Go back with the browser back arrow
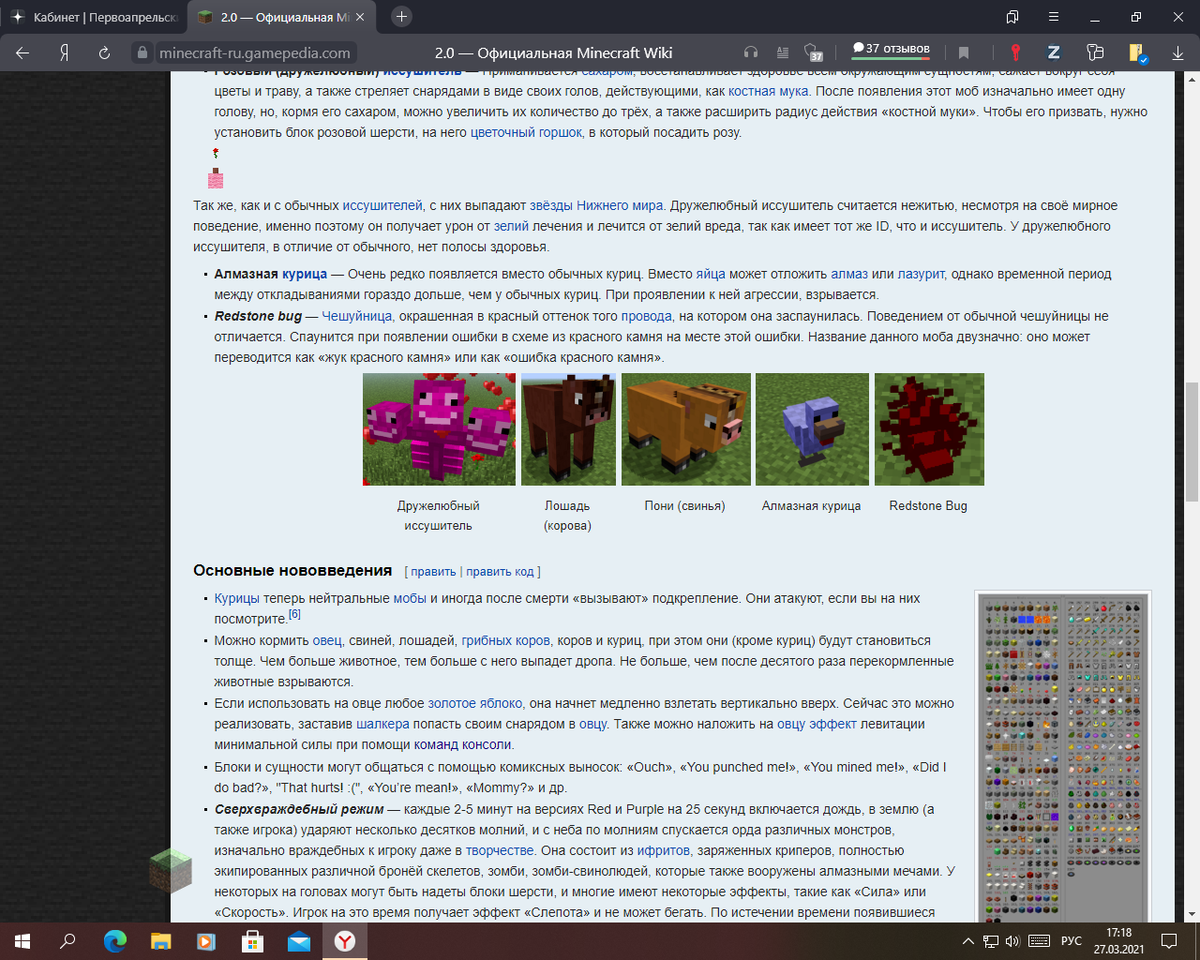This screenshot has height=960, width=1200. click(22, 53)
